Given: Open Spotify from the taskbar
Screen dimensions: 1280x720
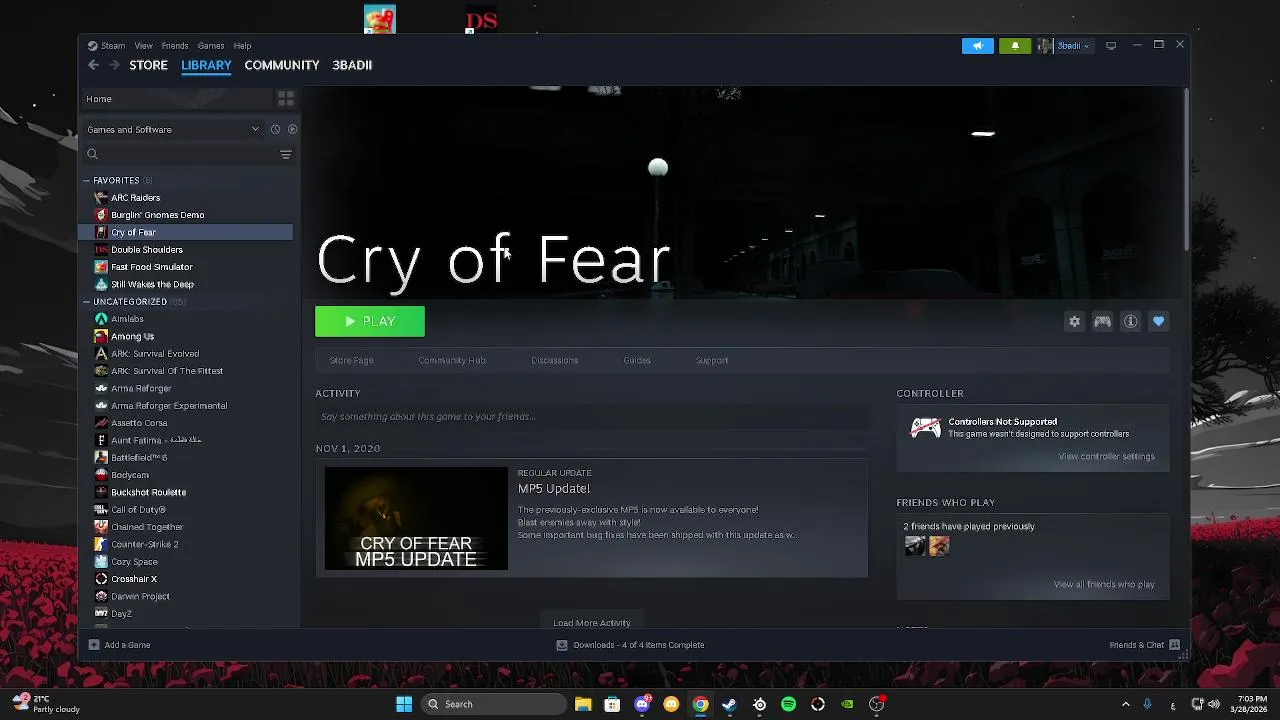Looking at the screenshot, I should (788, 704).
